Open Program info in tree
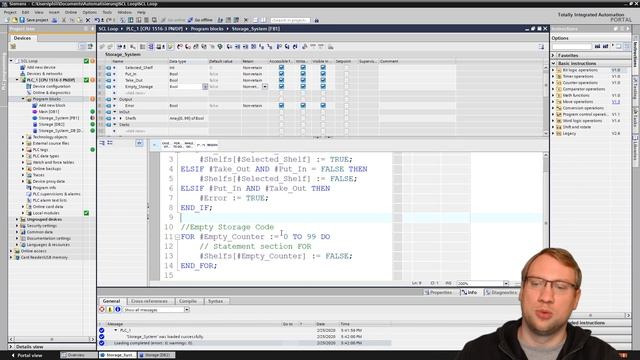This screenshot has width=640, height=360. pos(44,188)
